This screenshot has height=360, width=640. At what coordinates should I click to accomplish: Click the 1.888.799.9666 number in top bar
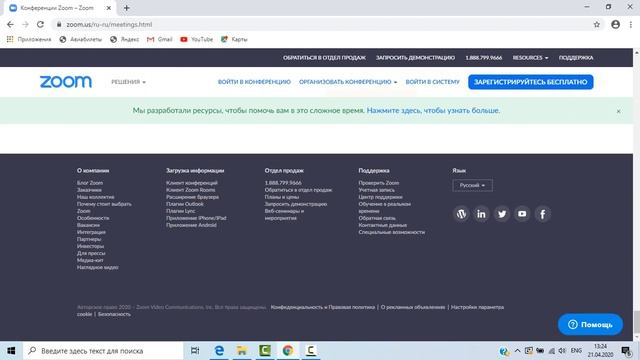[484, 58]
